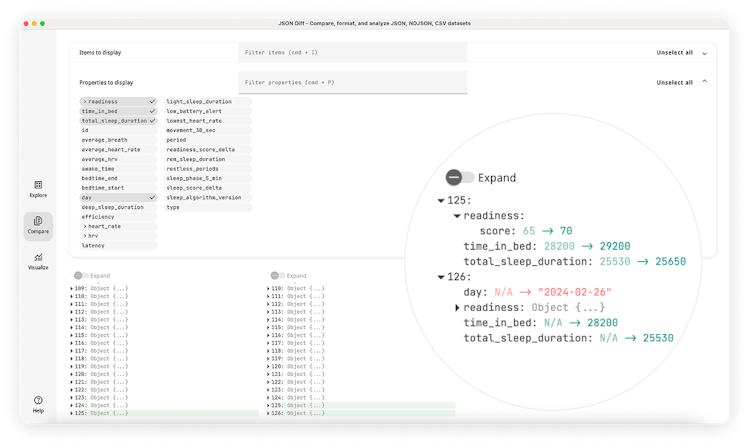Focus the Filter properties input field

[352, 82]
